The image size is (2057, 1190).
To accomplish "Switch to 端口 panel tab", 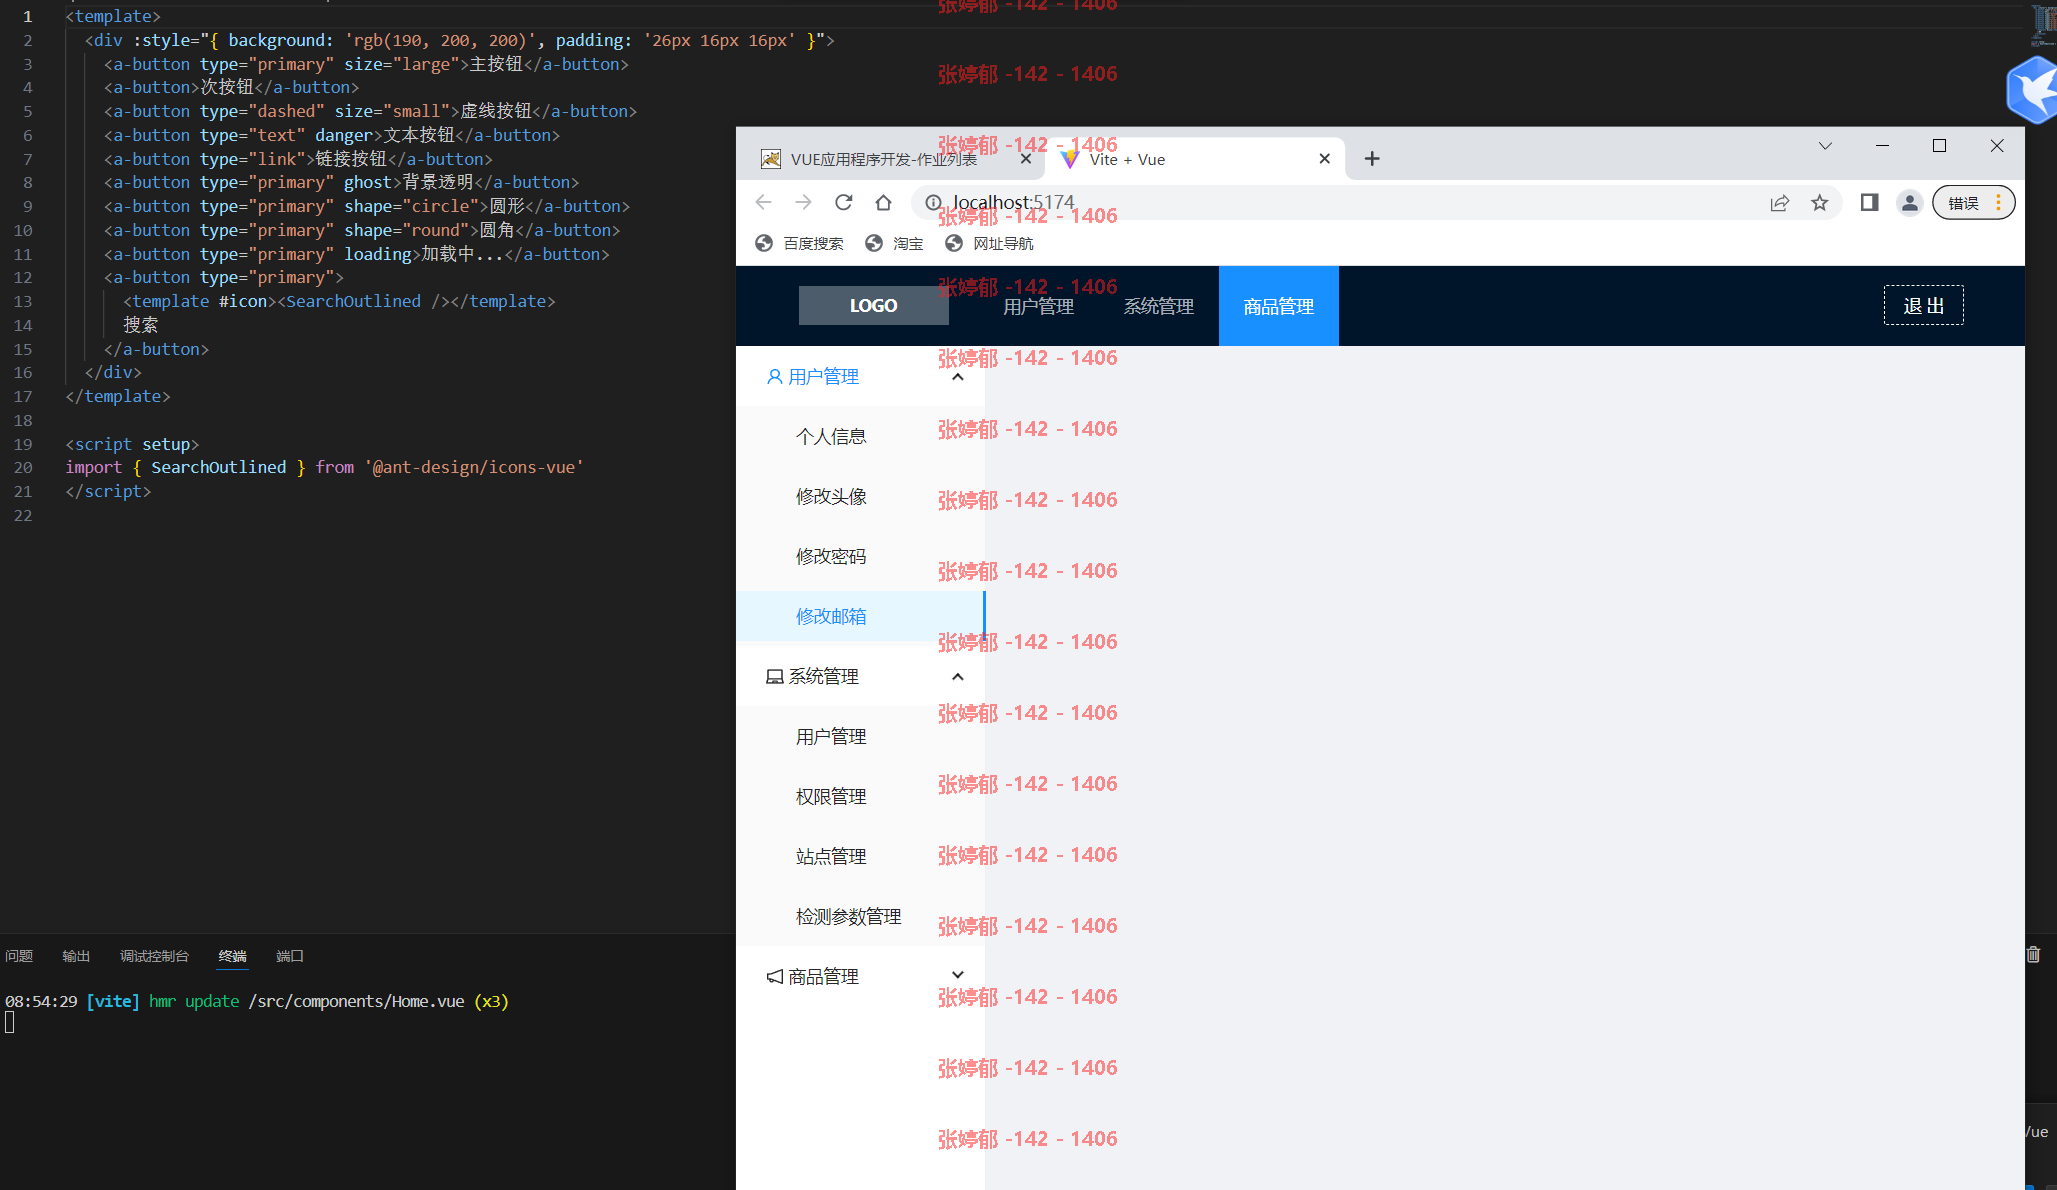I will point(289,956).
